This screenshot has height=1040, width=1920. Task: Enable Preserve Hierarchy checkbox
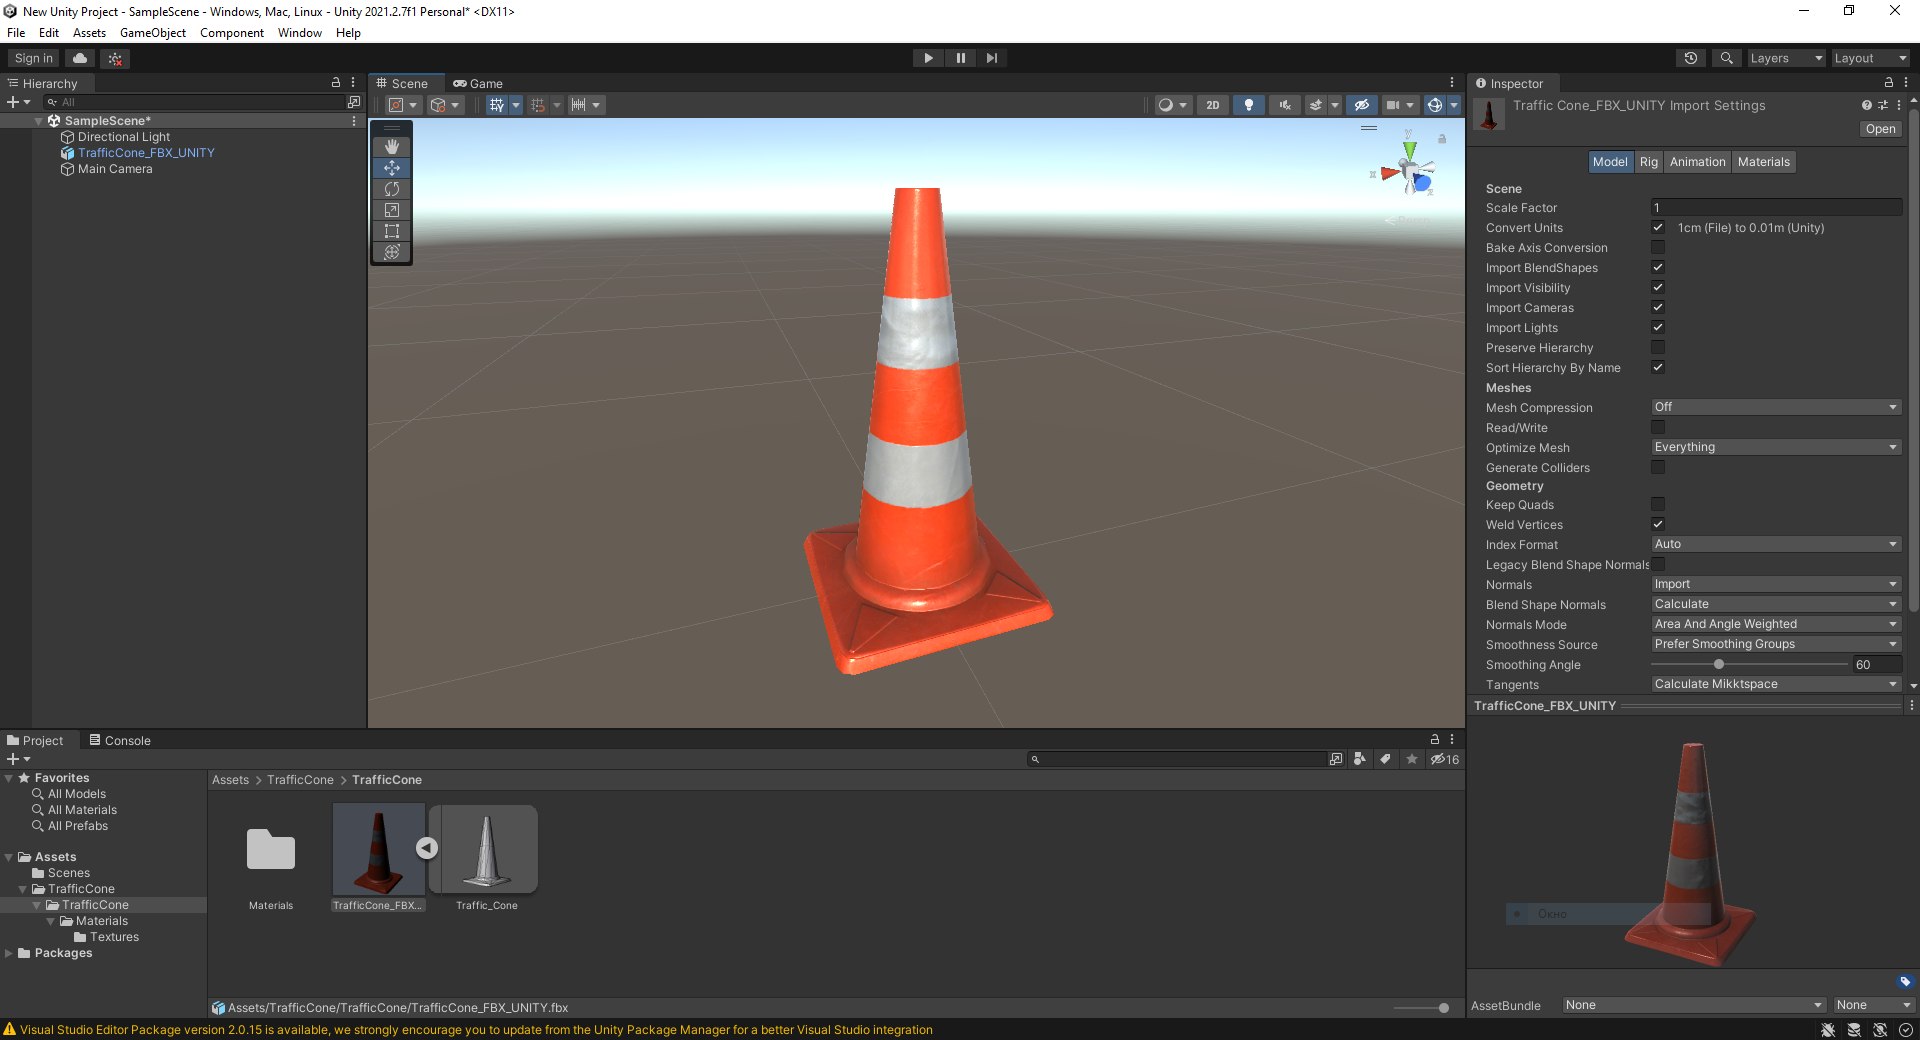pos(1658,347)
